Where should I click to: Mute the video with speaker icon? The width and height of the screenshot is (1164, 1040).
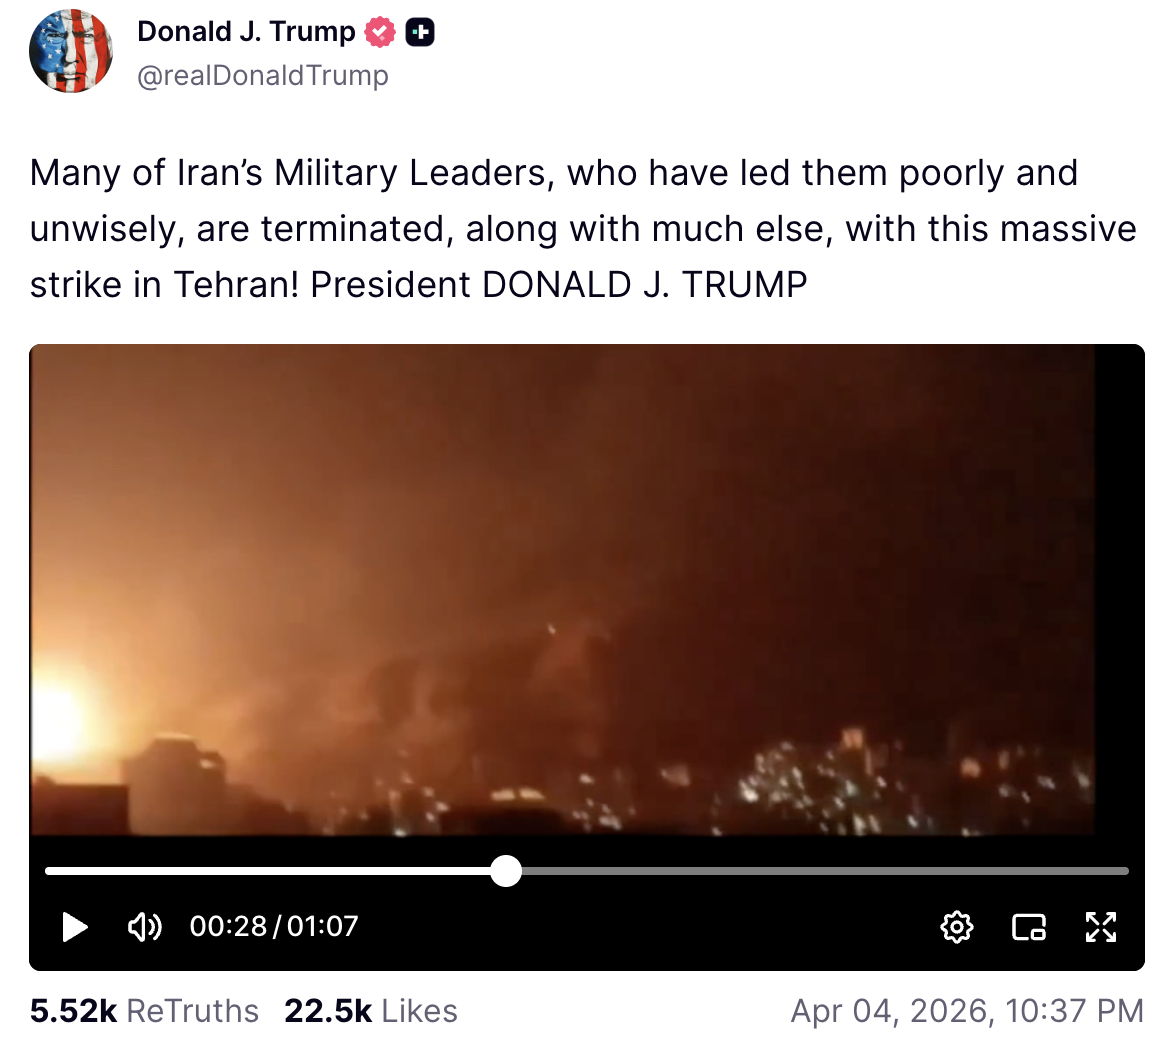(145, 927)
